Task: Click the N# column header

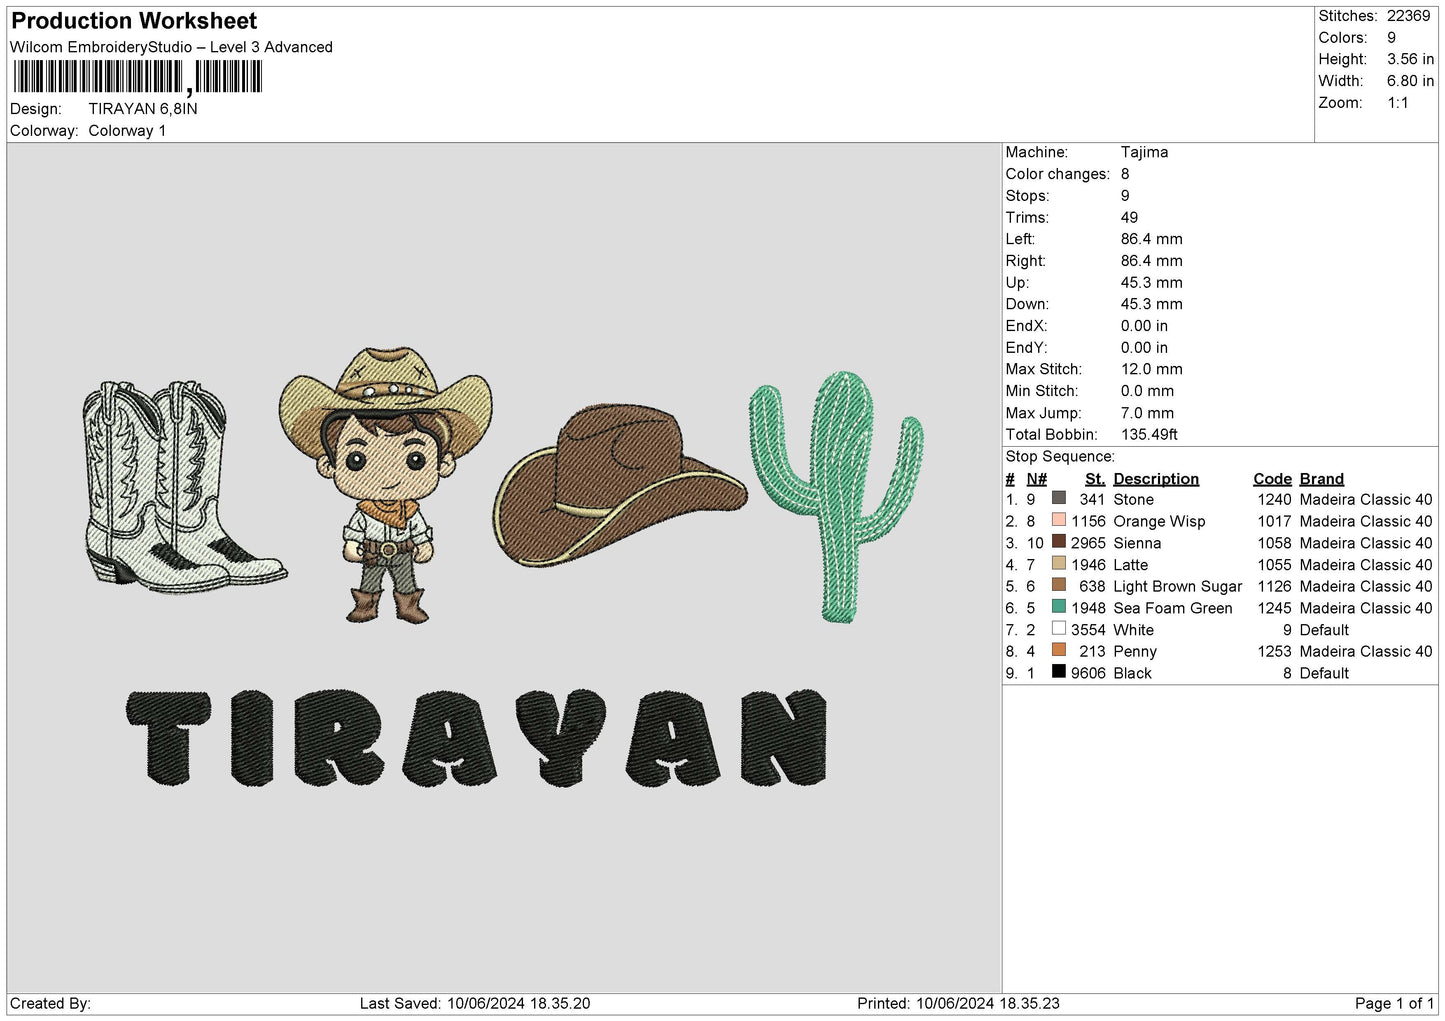Action: coord(1036,479)
